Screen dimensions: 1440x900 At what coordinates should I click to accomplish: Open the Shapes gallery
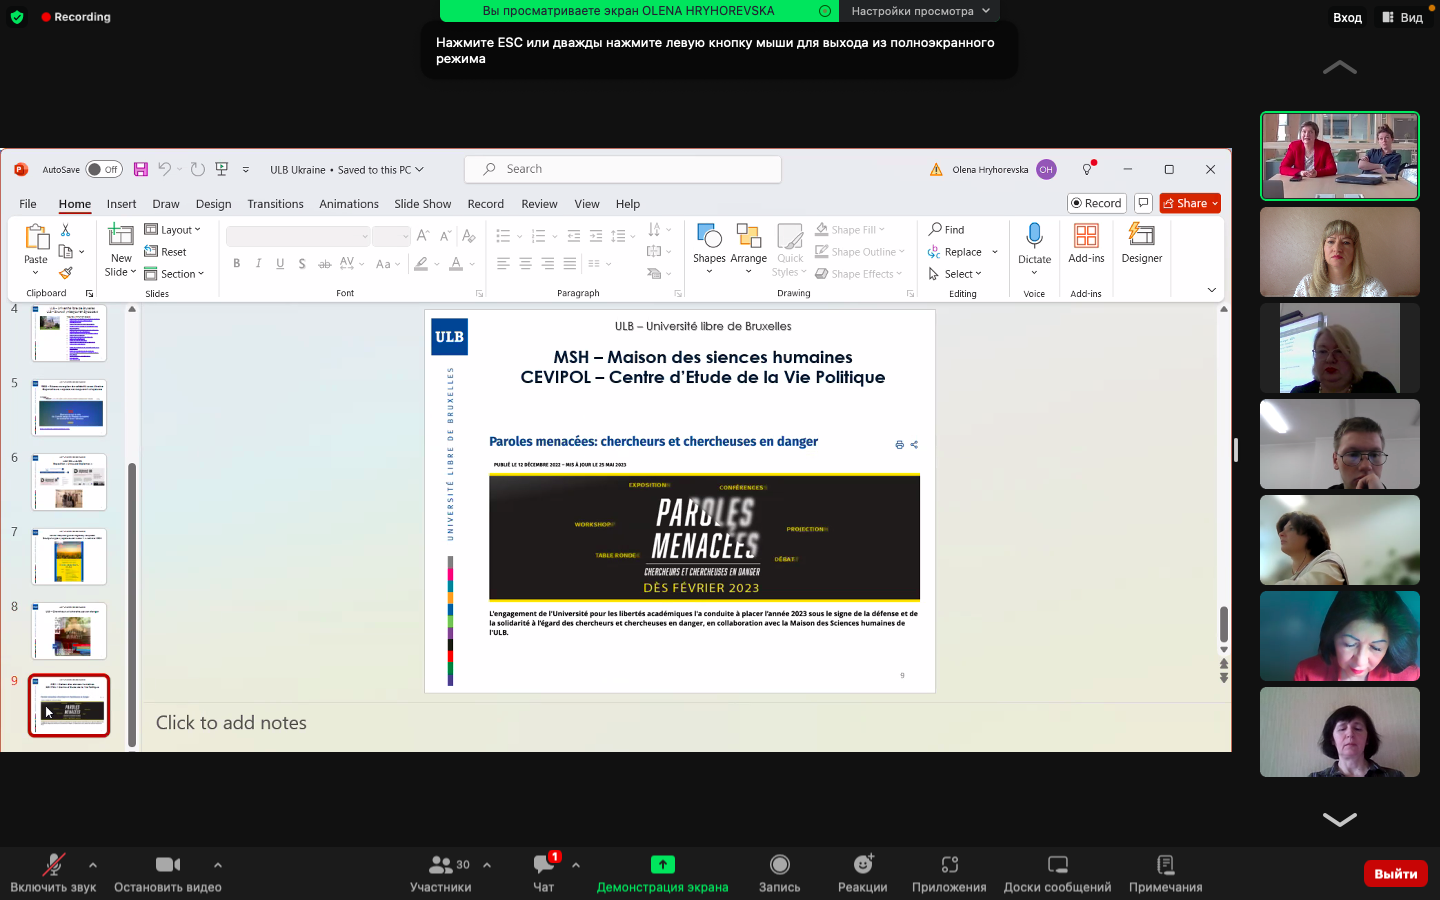[x=709, y=243]
